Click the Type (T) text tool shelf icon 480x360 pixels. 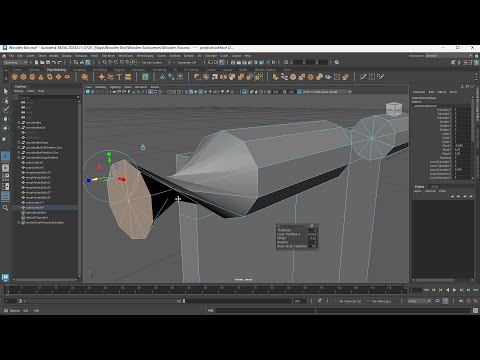(119, 77)
